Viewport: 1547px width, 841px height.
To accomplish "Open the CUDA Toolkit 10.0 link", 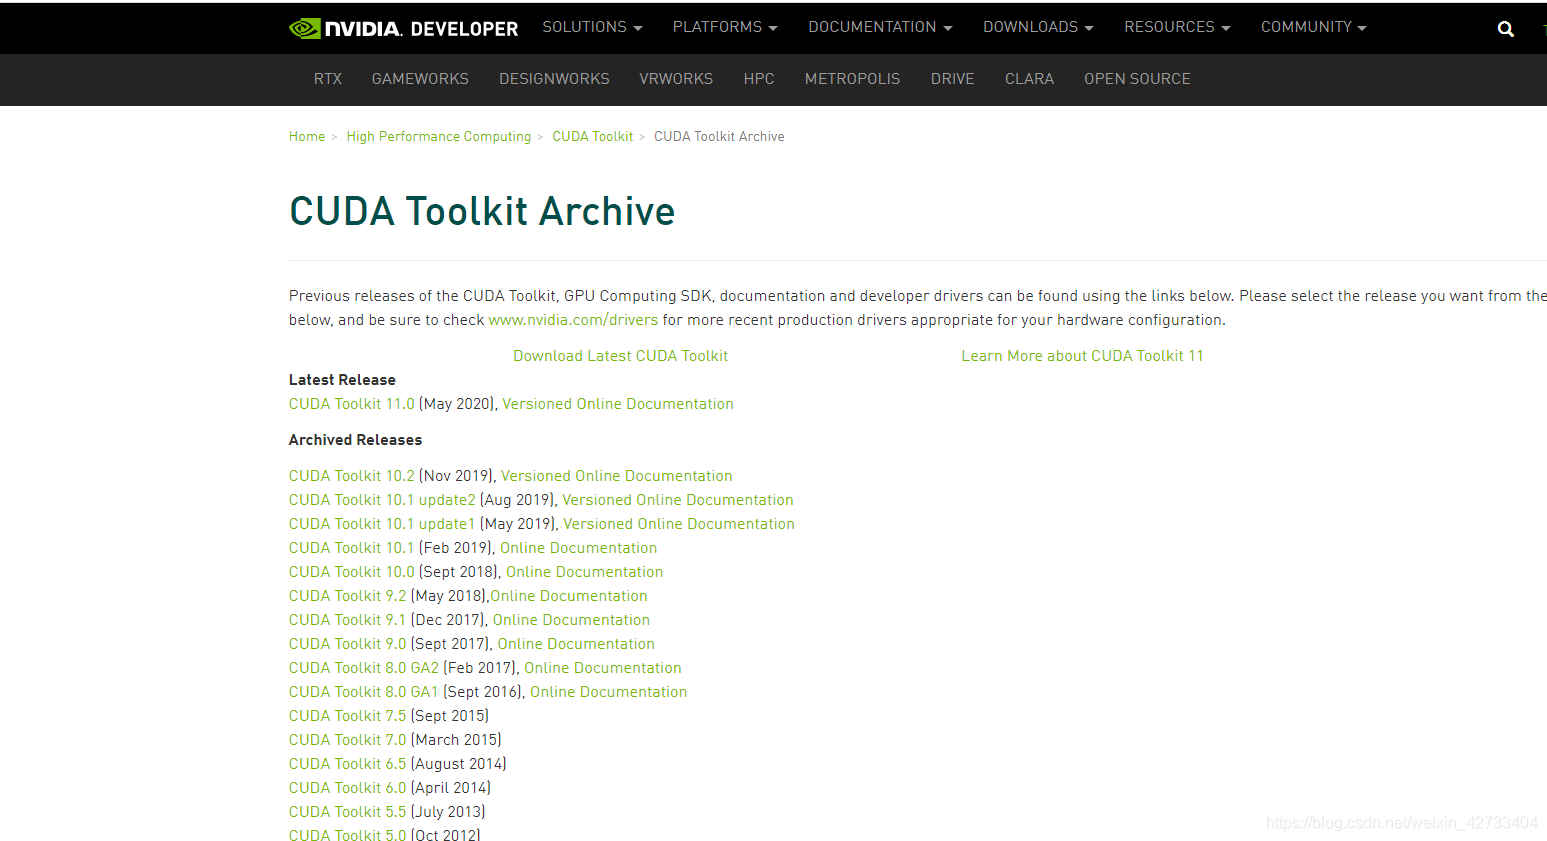I will coord(351,572).
